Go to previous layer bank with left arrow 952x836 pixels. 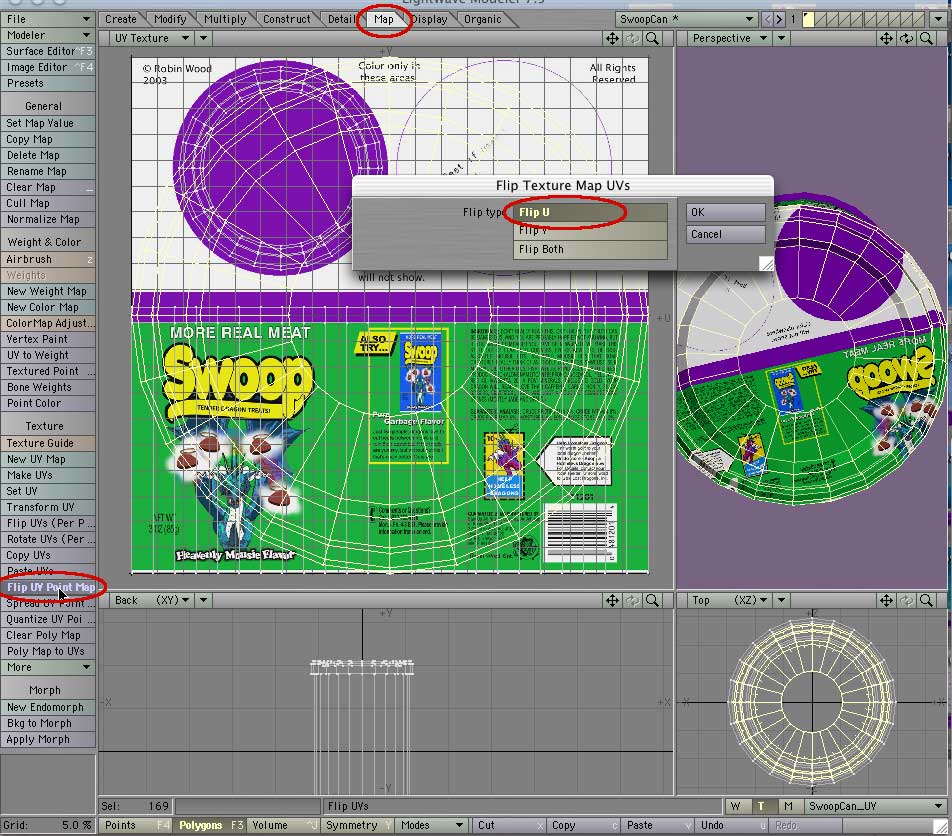click(767, 19)
